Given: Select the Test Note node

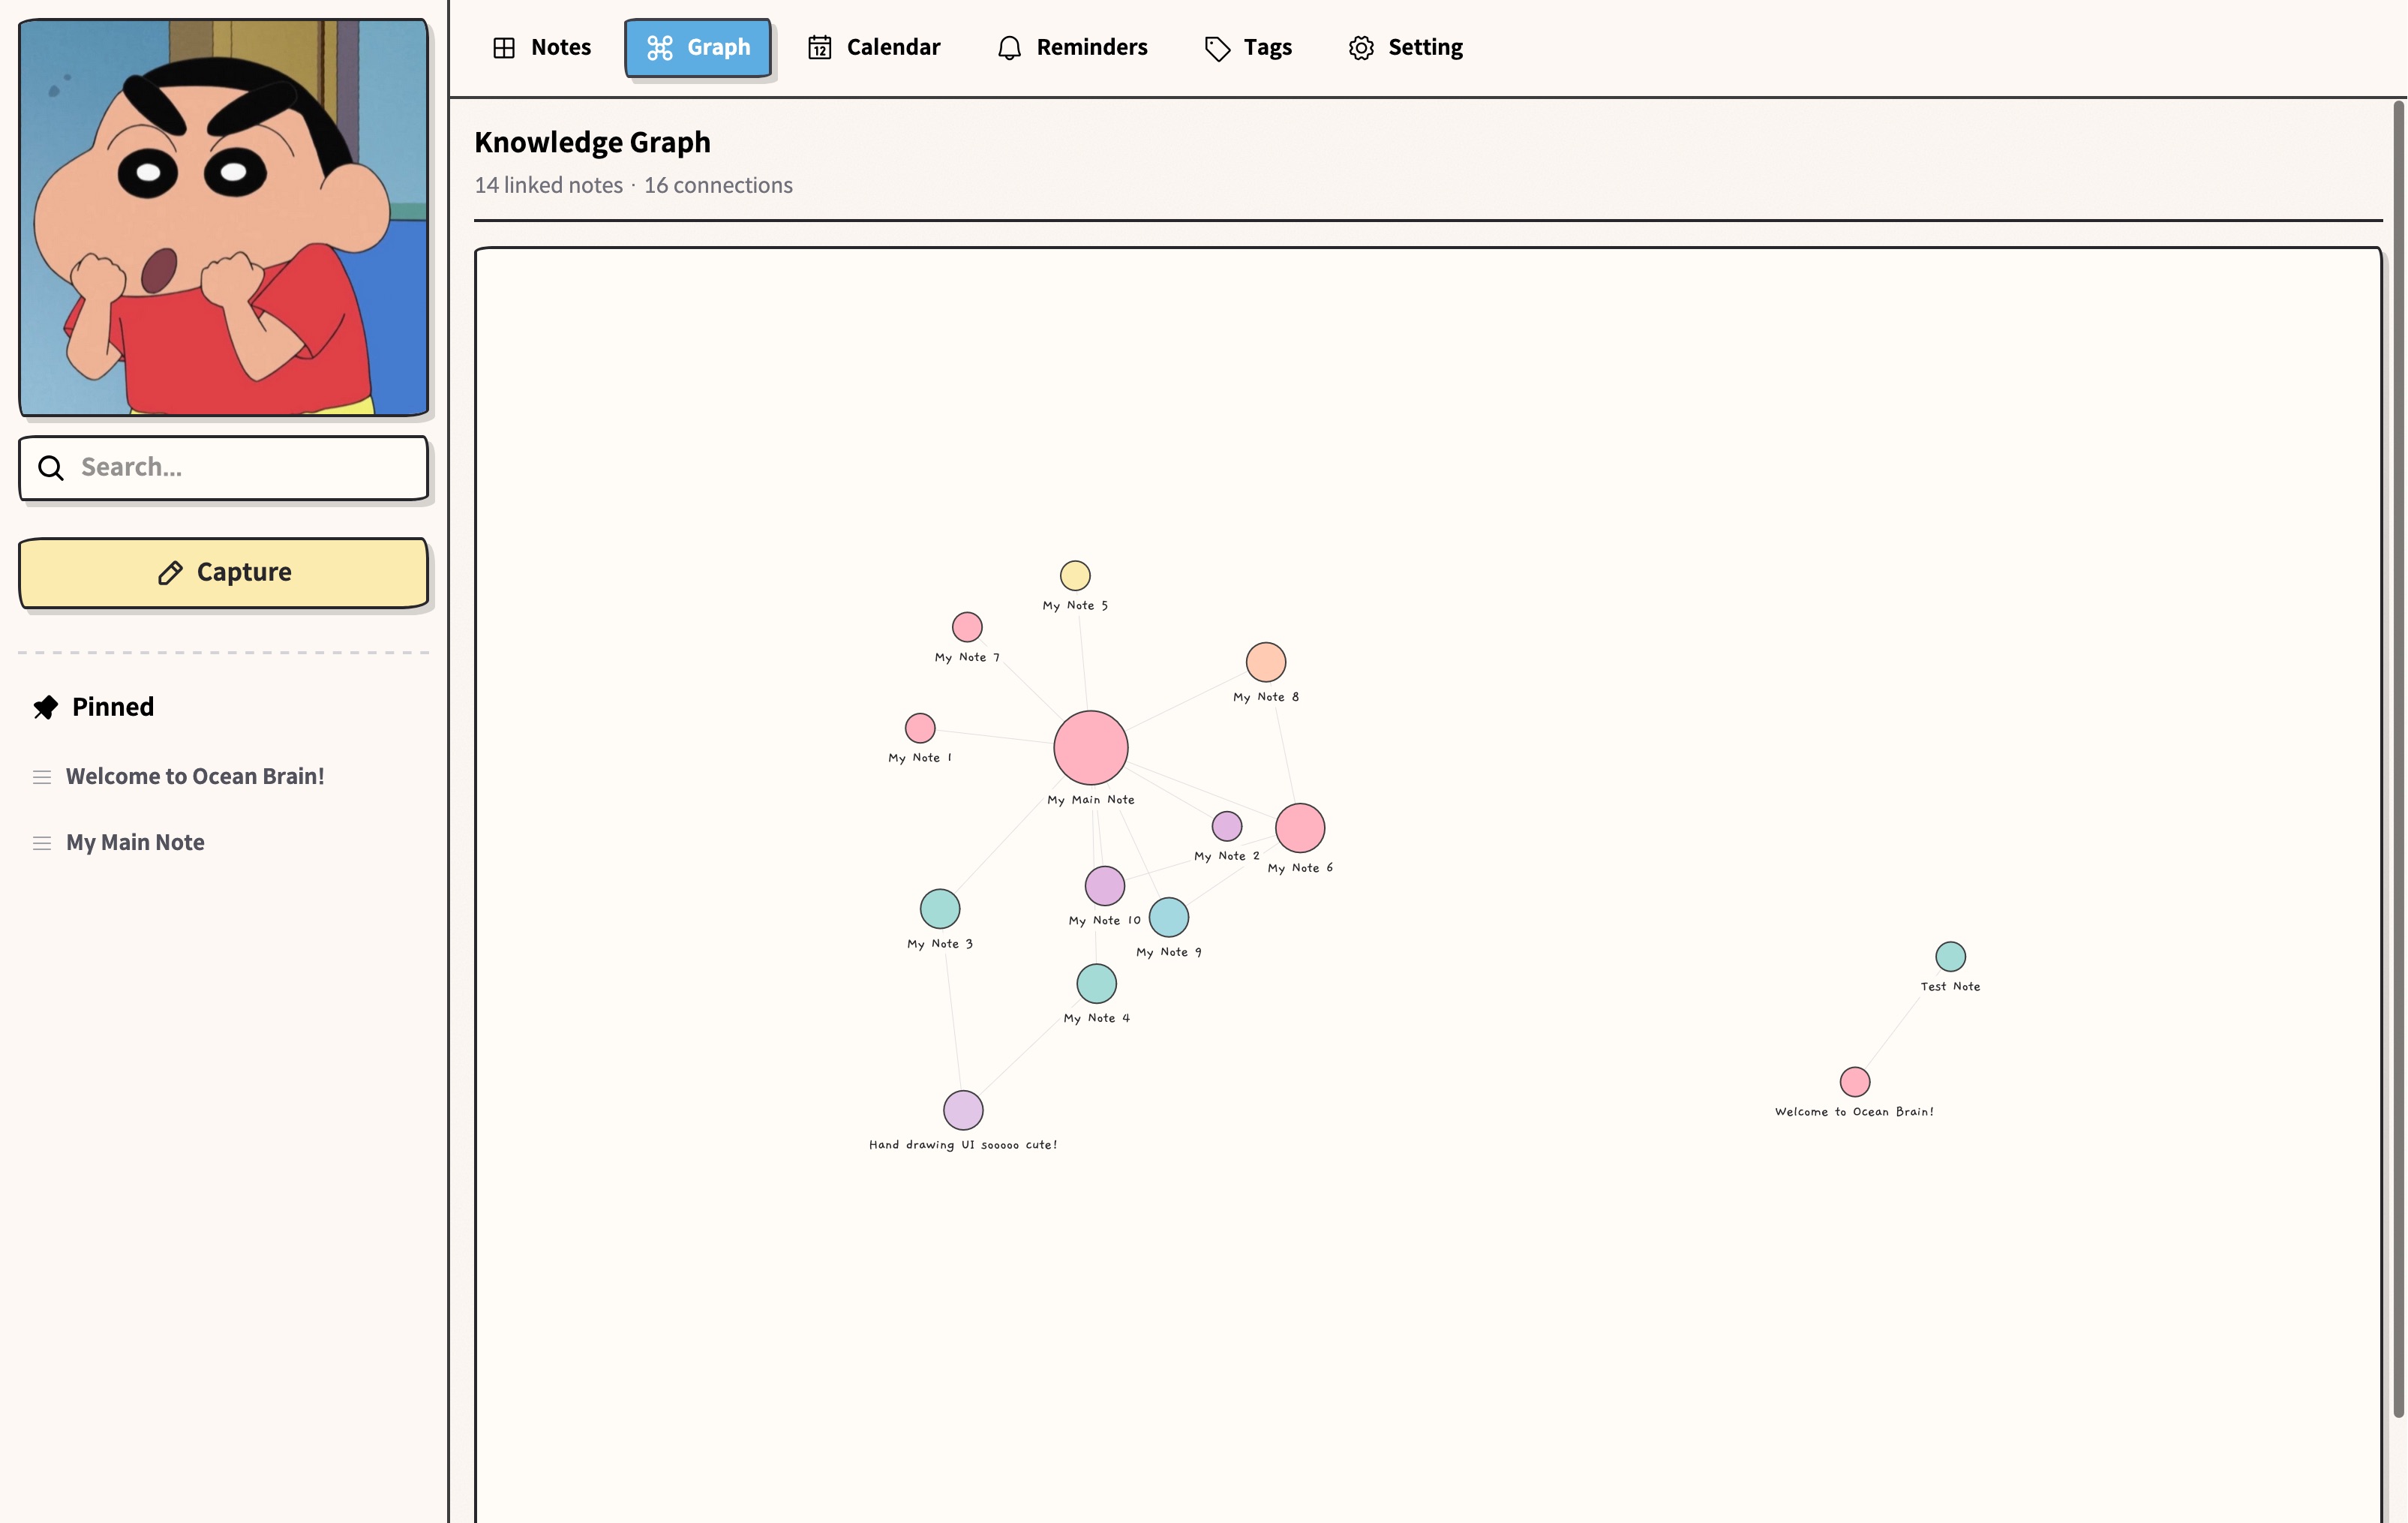Looking at the screenshot, I should point(1951,957).
